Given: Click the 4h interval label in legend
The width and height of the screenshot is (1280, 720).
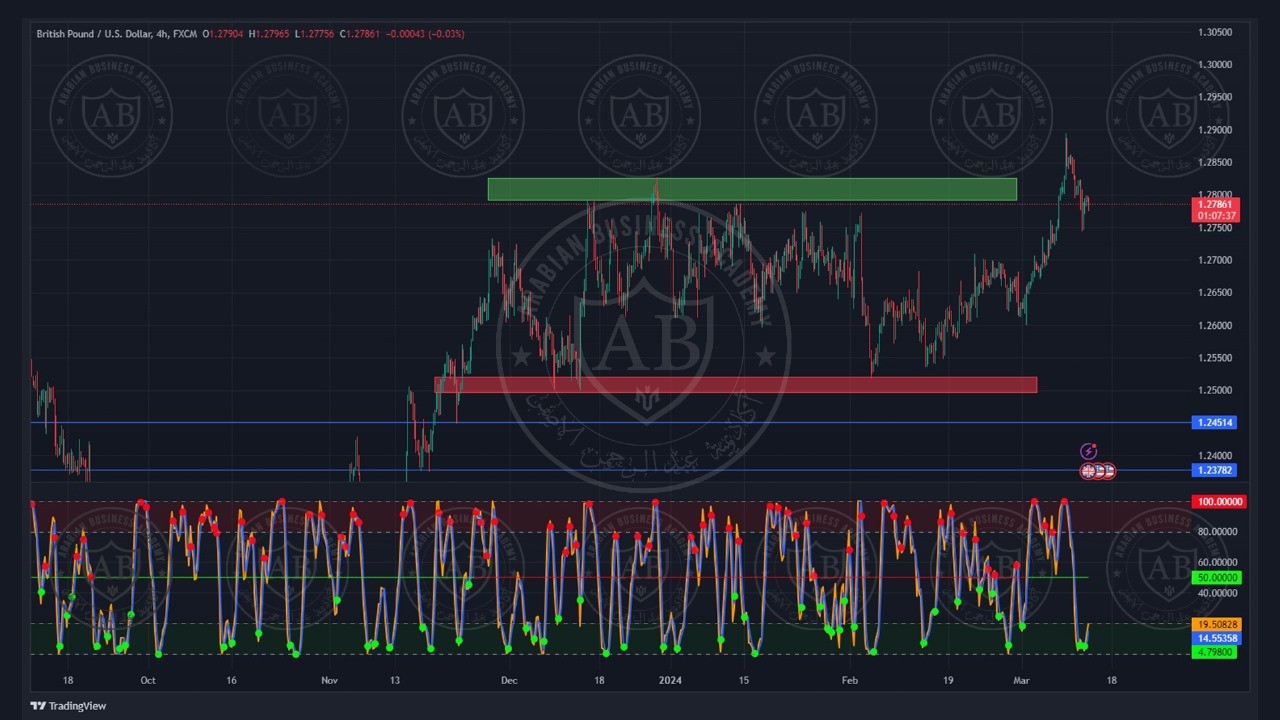Looking at the screenshot, I should coord(162,34).
